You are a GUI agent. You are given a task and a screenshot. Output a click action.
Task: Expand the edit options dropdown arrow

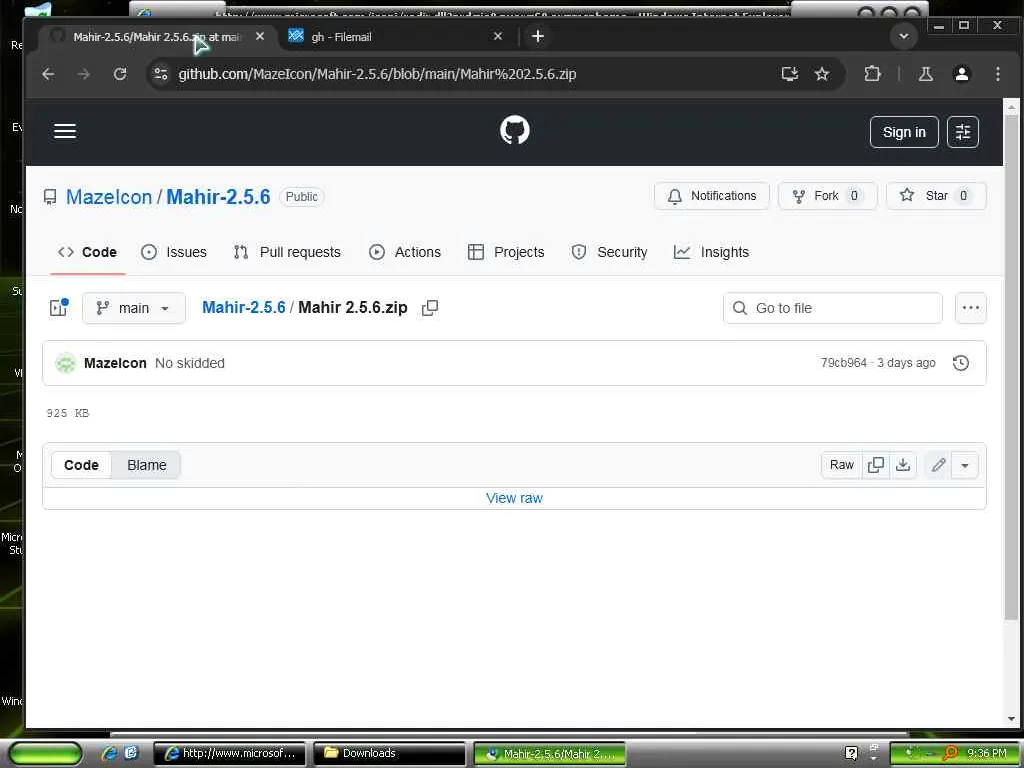(965, 465)
